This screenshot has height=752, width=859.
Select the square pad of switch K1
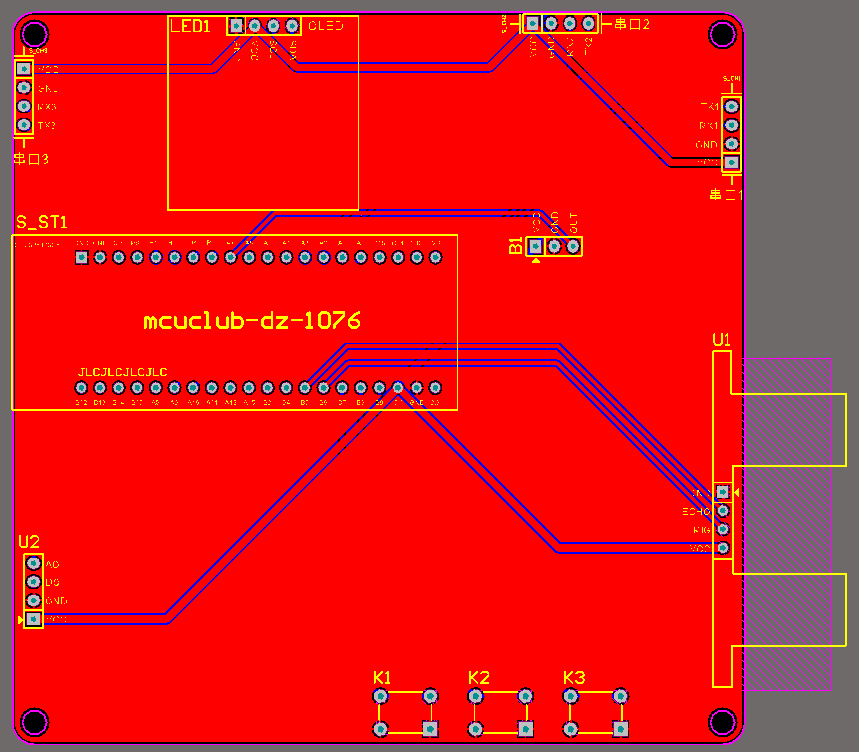click(431, 729)
